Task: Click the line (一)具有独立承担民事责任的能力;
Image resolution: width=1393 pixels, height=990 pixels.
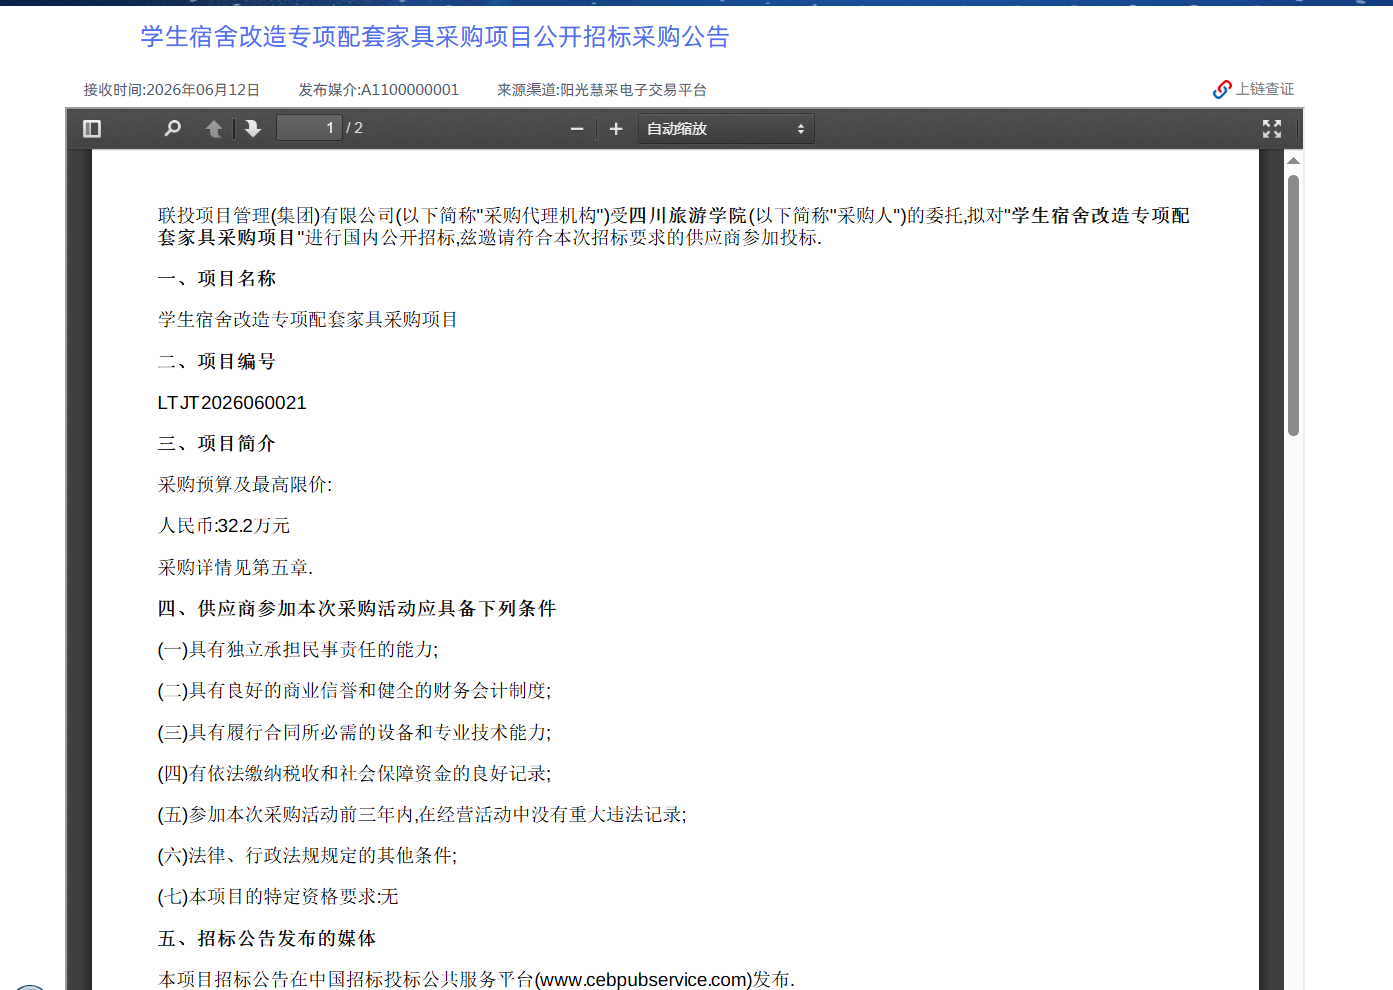Action: pos(298,650)
